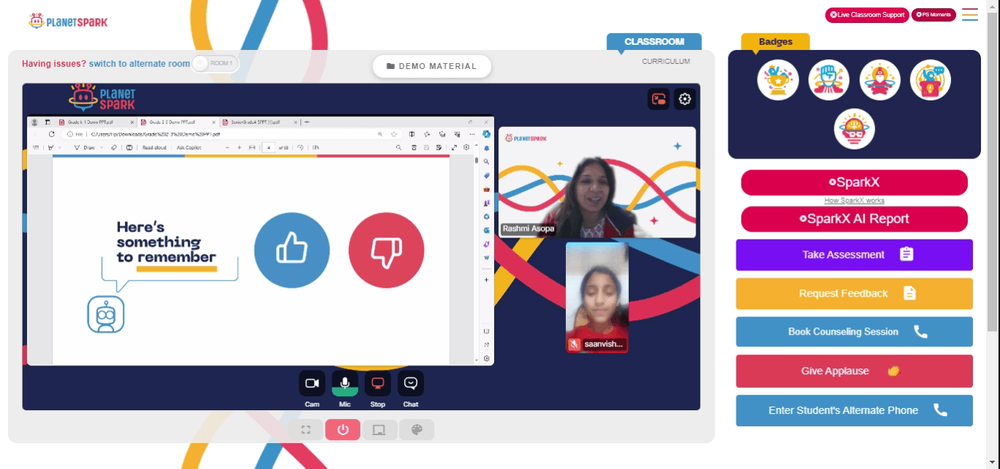Enter fullscreen using the corner-brackets button
Viewport: 1000px width, 469px height.
305,429
